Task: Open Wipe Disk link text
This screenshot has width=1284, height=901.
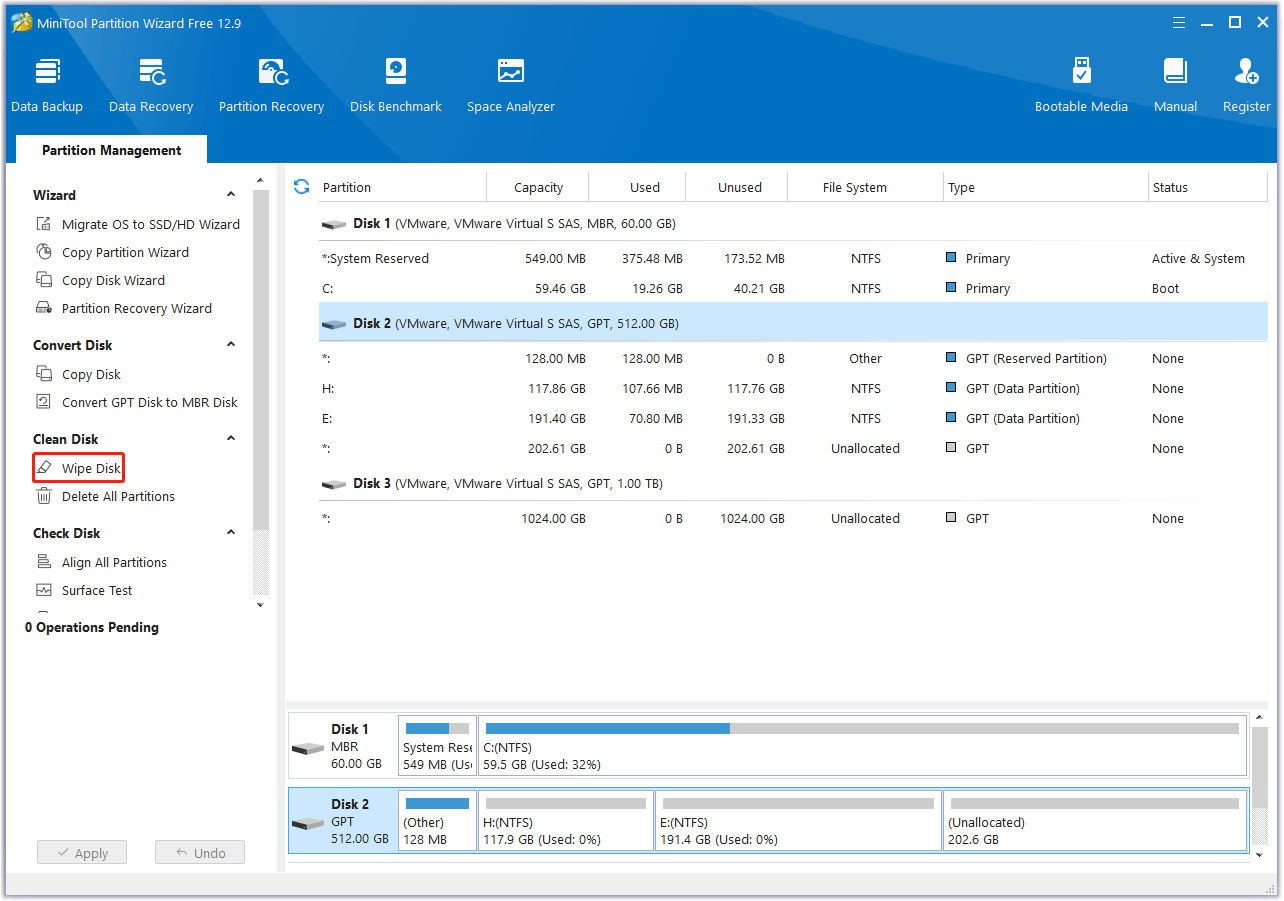Action: tap(91, 469)
